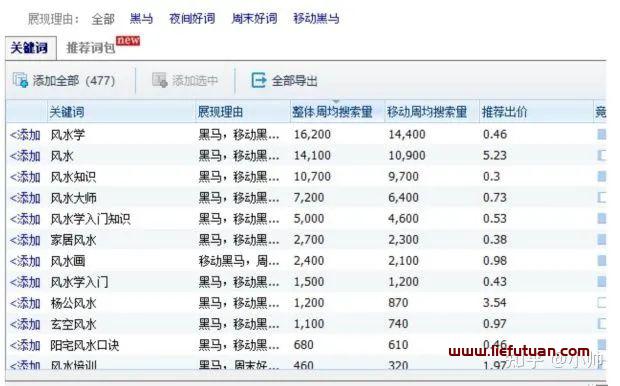This screenshot has width=620, height=386.
Task: Click the competition indicator in the 玄空风水 row
Action: point(601,324)
